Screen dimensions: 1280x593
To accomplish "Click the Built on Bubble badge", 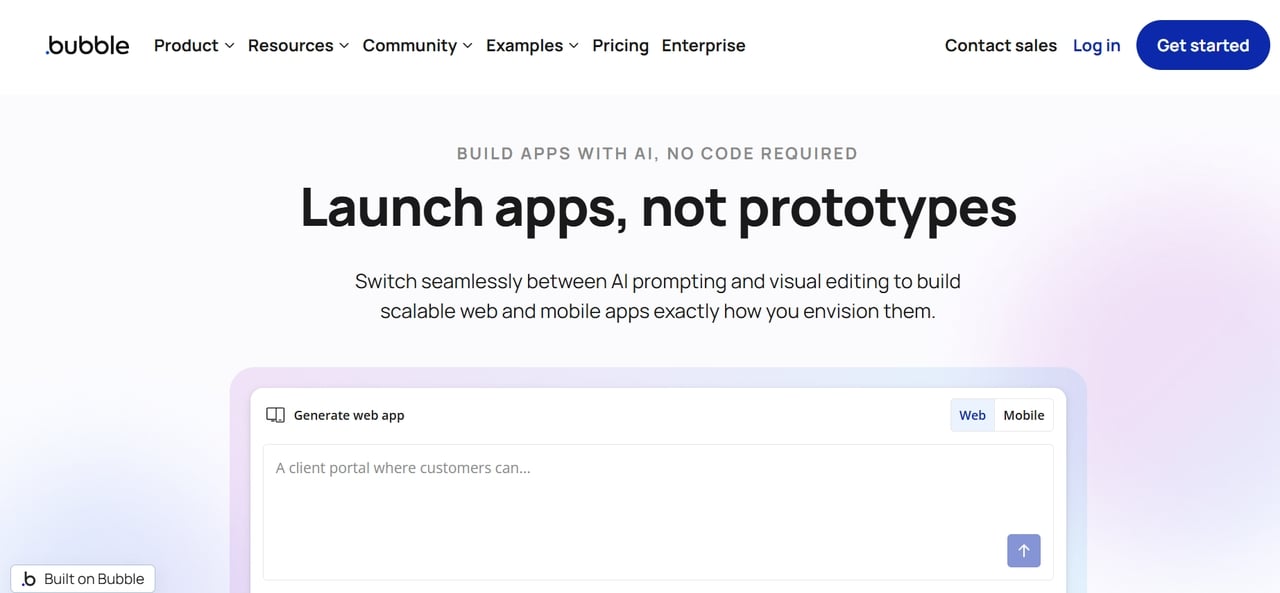I will (x=83, y=579).
